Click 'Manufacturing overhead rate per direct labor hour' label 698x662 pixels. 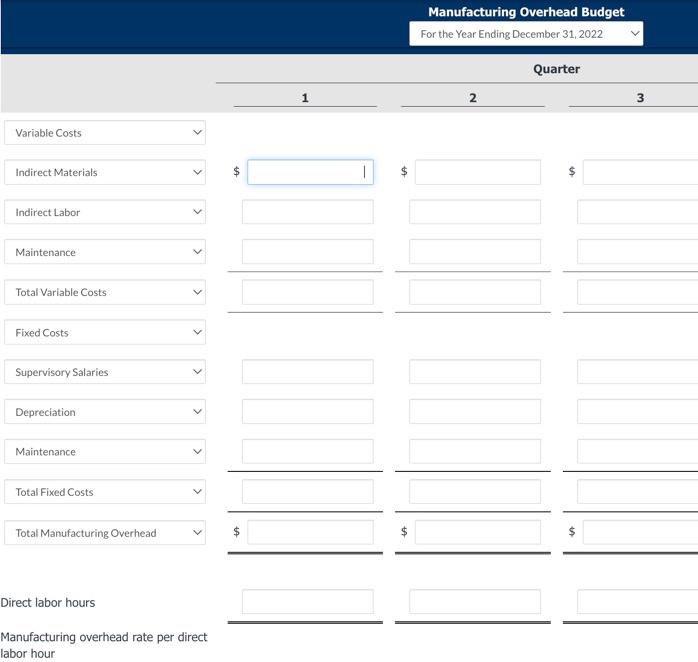[x=104, y=645]
